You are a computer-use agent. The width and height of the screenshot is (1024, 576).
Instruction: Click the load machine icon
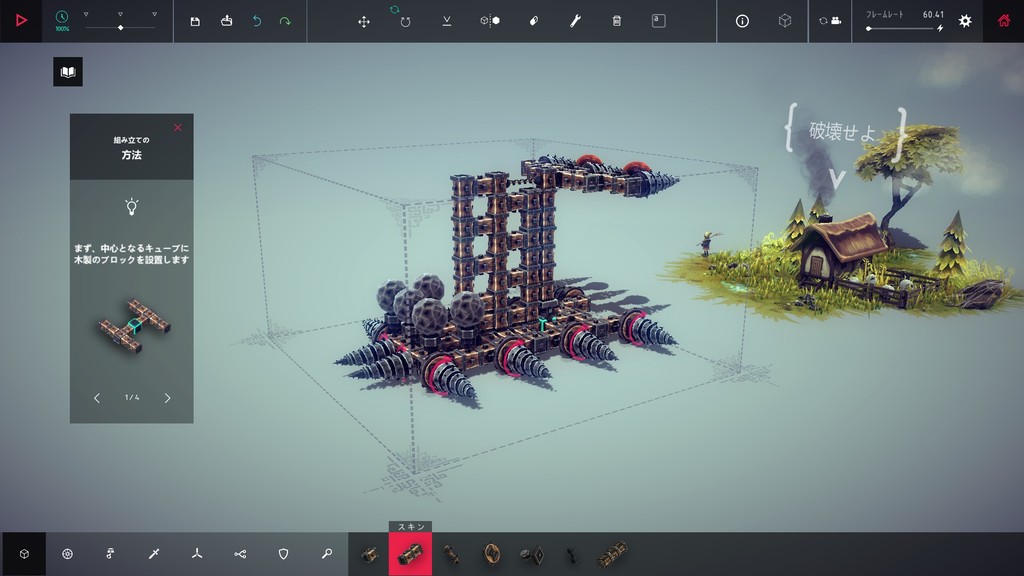[x=226, y=21]
